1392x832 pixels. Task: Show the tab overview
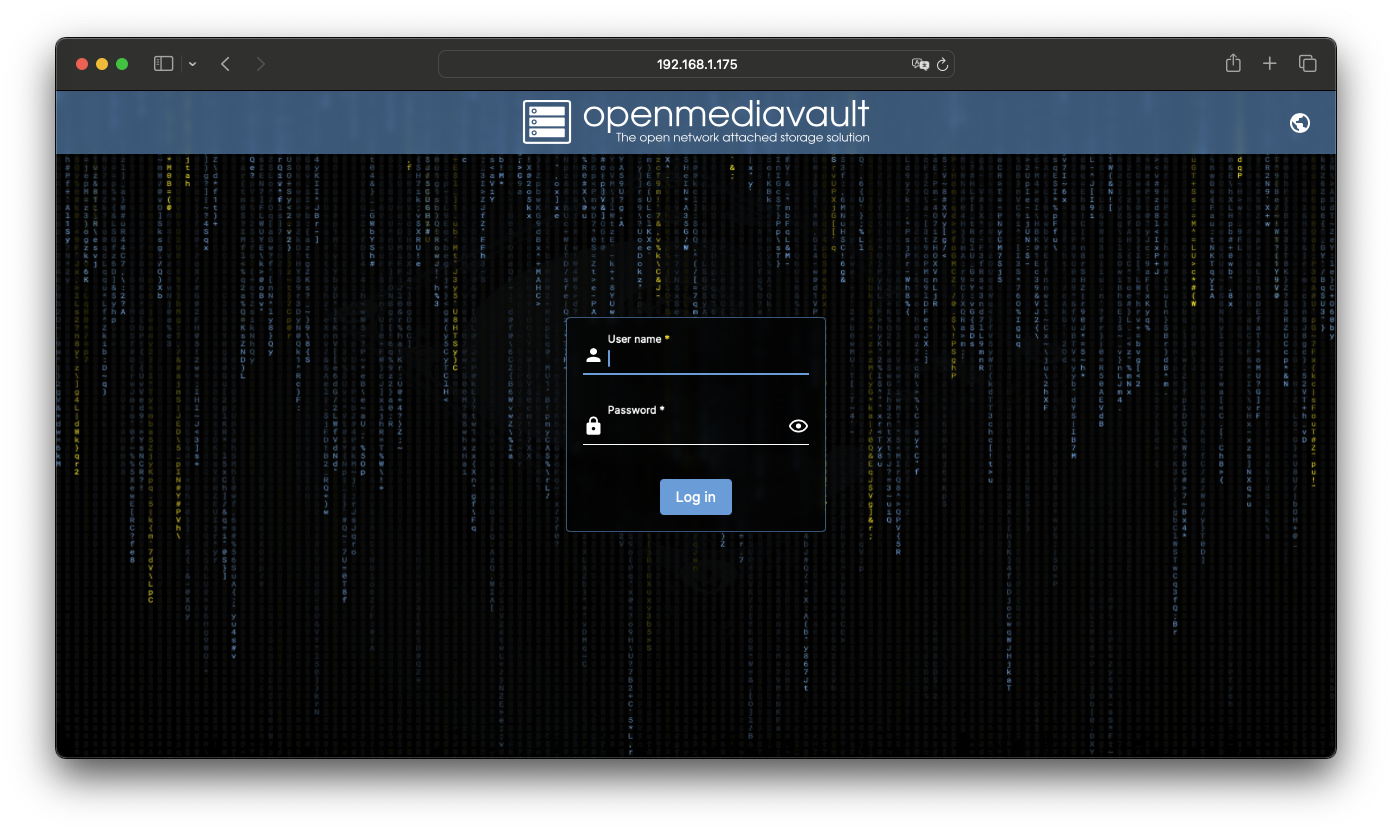point(1307,64)
